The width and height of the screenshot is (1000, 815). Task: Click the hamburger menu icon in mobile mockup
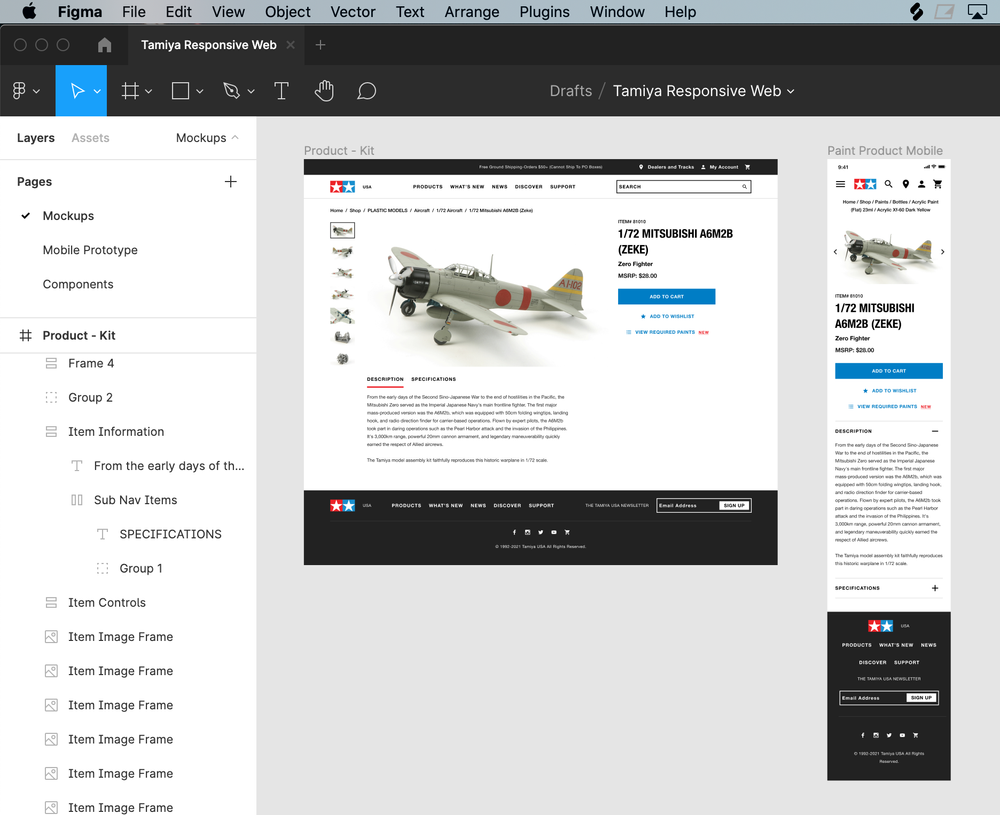[841, 184]
